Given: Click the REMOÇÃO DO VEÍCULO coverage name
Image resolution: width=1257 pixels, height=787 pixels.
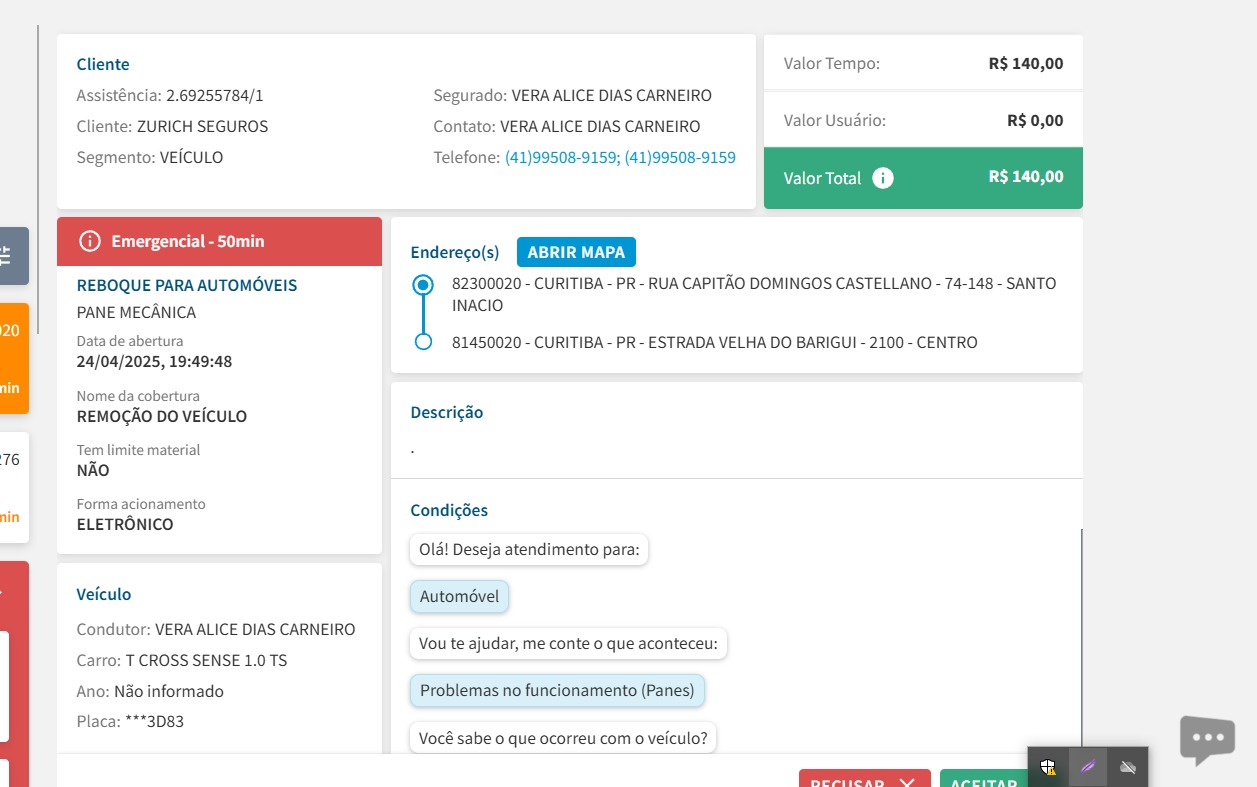Looking at the screenshot, I should (x=162, y=416).
